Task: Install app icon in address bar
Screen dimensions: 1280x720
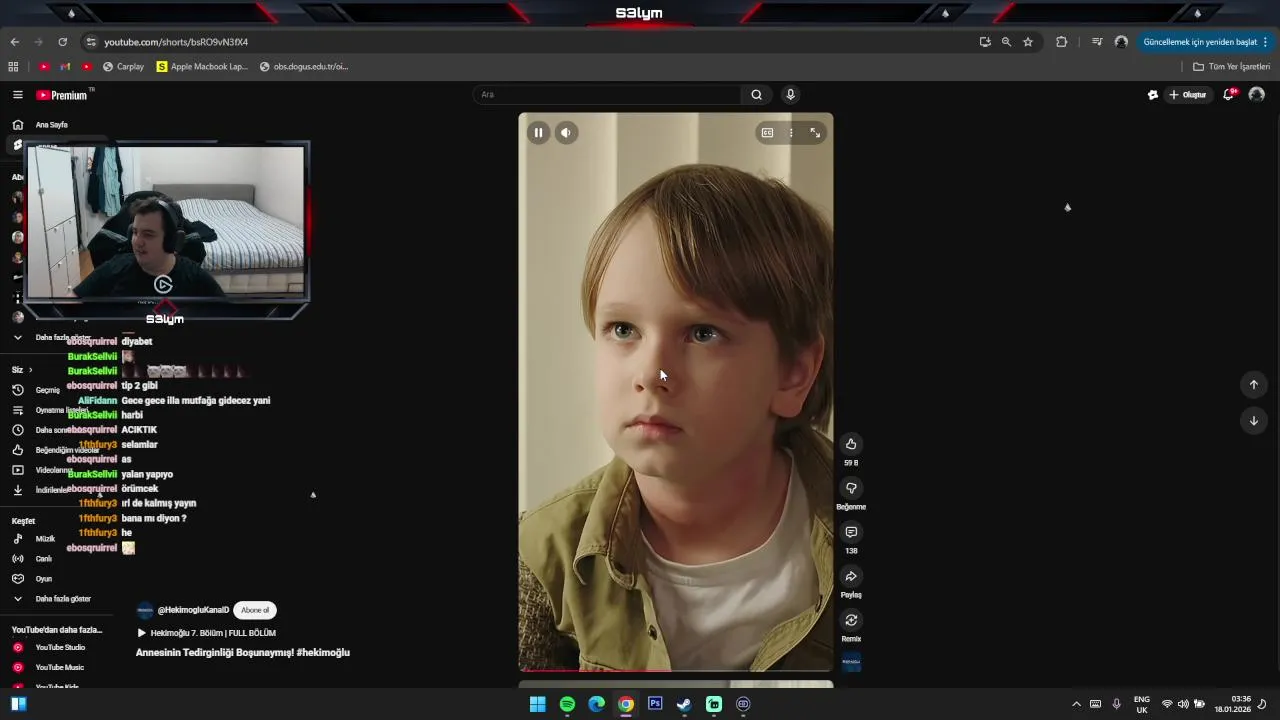Action: pos(985,42)
